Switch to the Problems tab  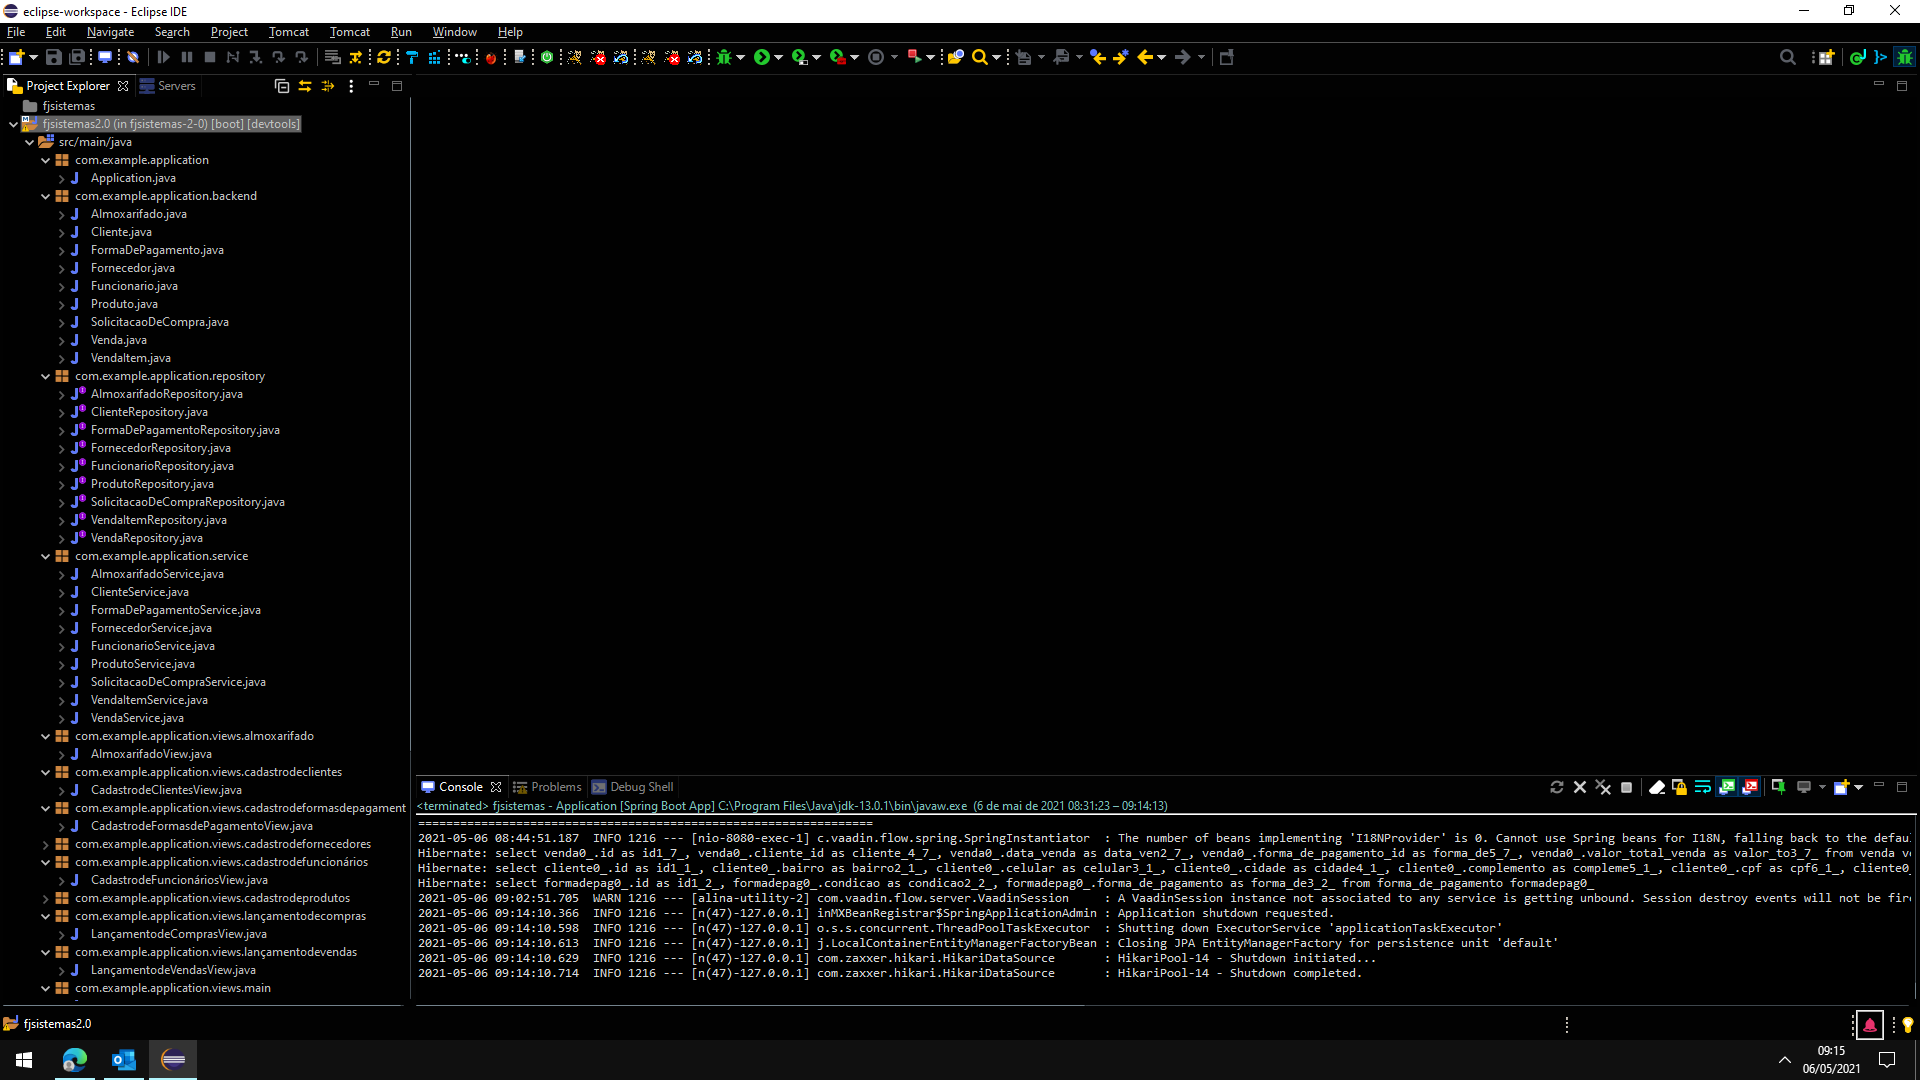pos(548,787)
